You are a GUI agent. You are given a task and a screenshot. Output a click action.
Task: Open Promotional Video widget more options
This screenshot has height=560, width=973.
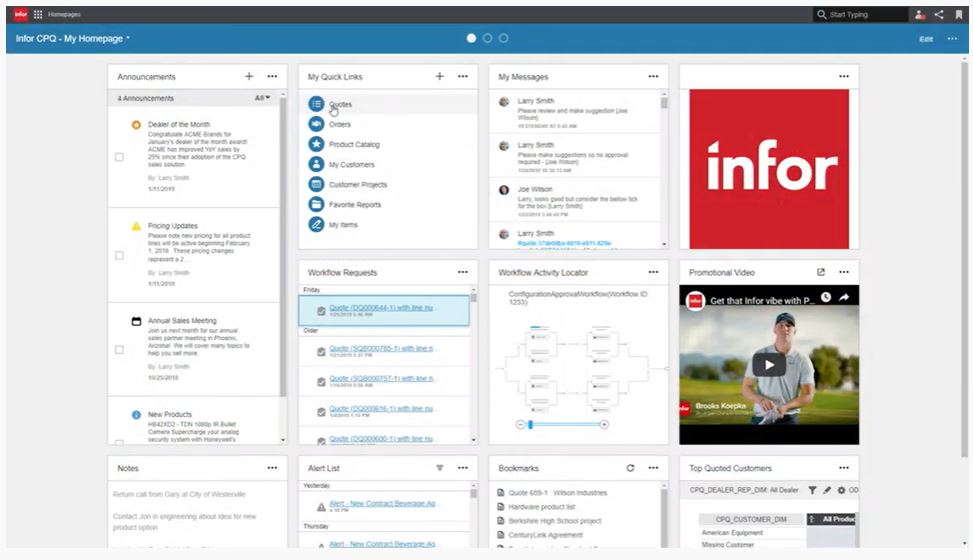(x=844, y=272)
